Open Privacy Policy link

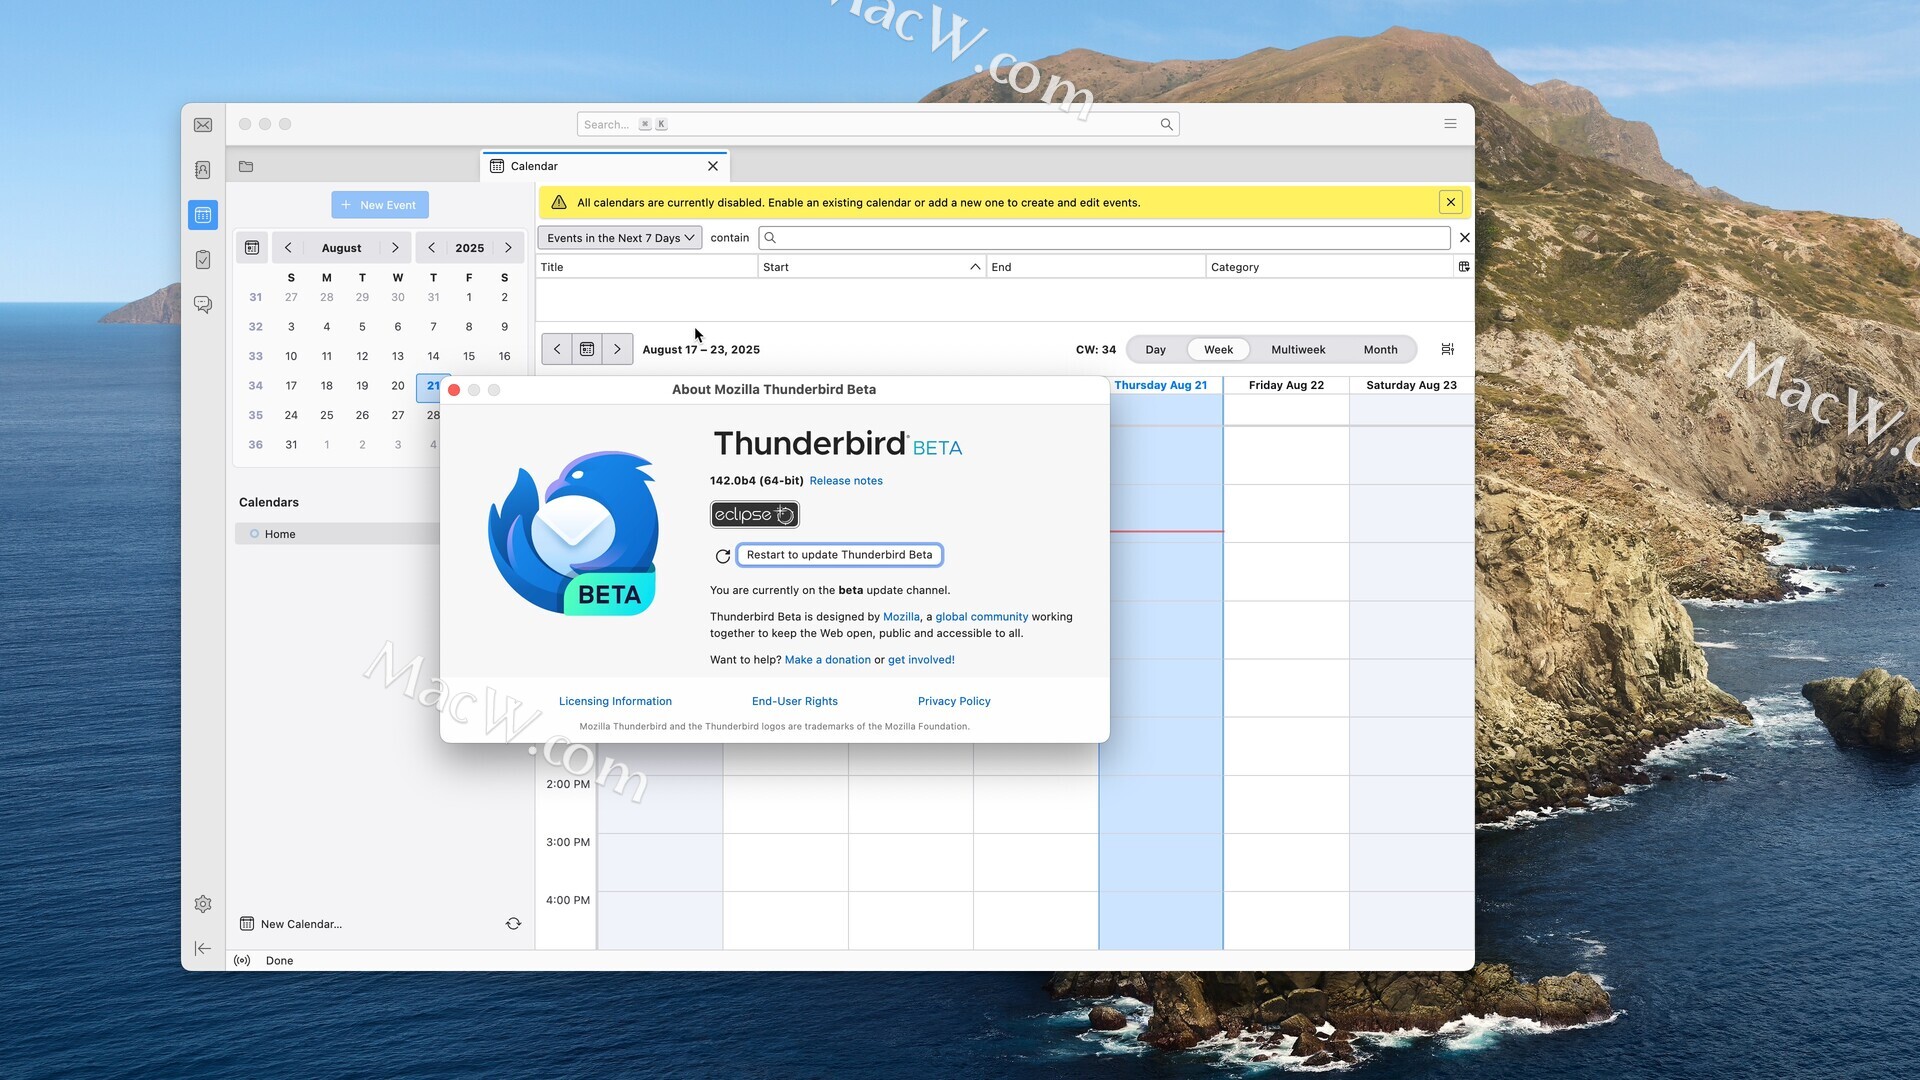[954, 702]
